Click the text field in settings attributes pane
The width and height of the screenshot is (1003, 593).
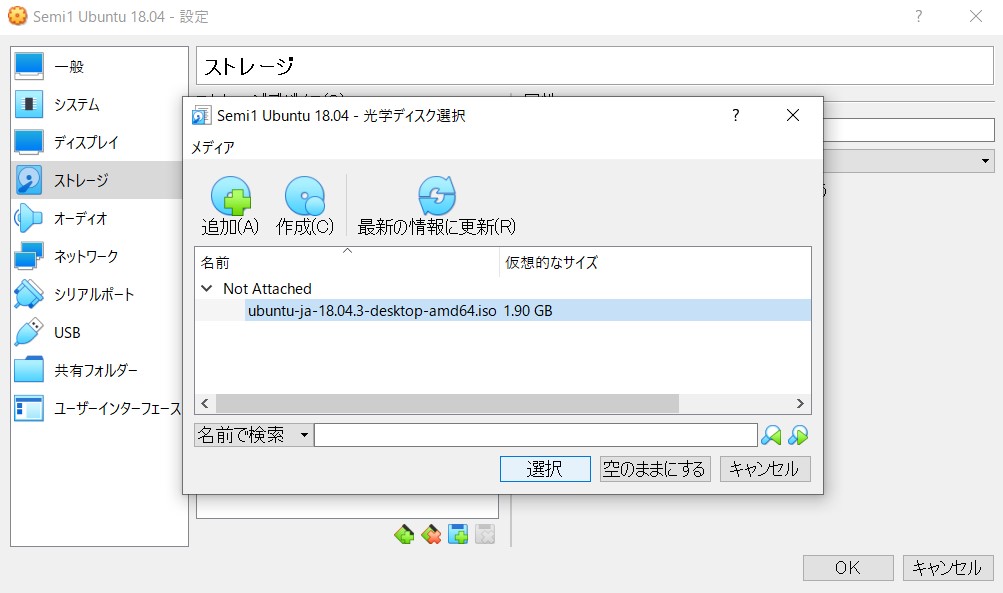(x=908, y=130)
